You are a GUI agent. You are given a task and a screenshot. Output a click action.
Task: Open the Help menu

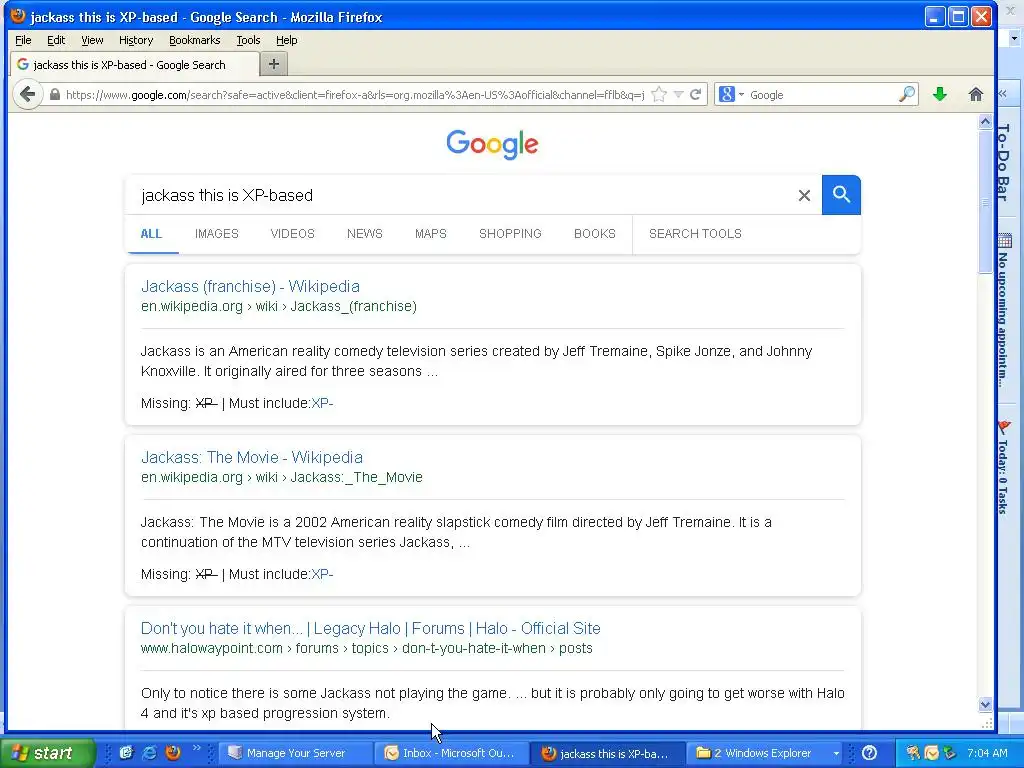click(x=287, y=40)
